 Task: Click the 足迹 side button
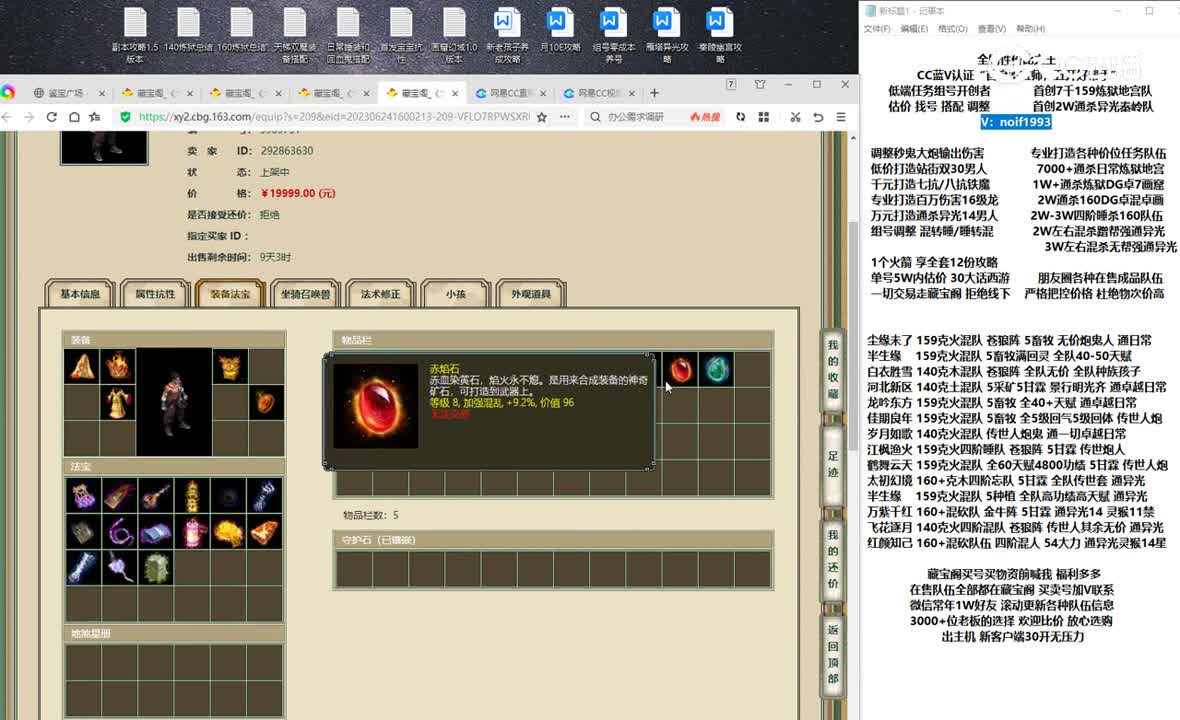(832, 464)
